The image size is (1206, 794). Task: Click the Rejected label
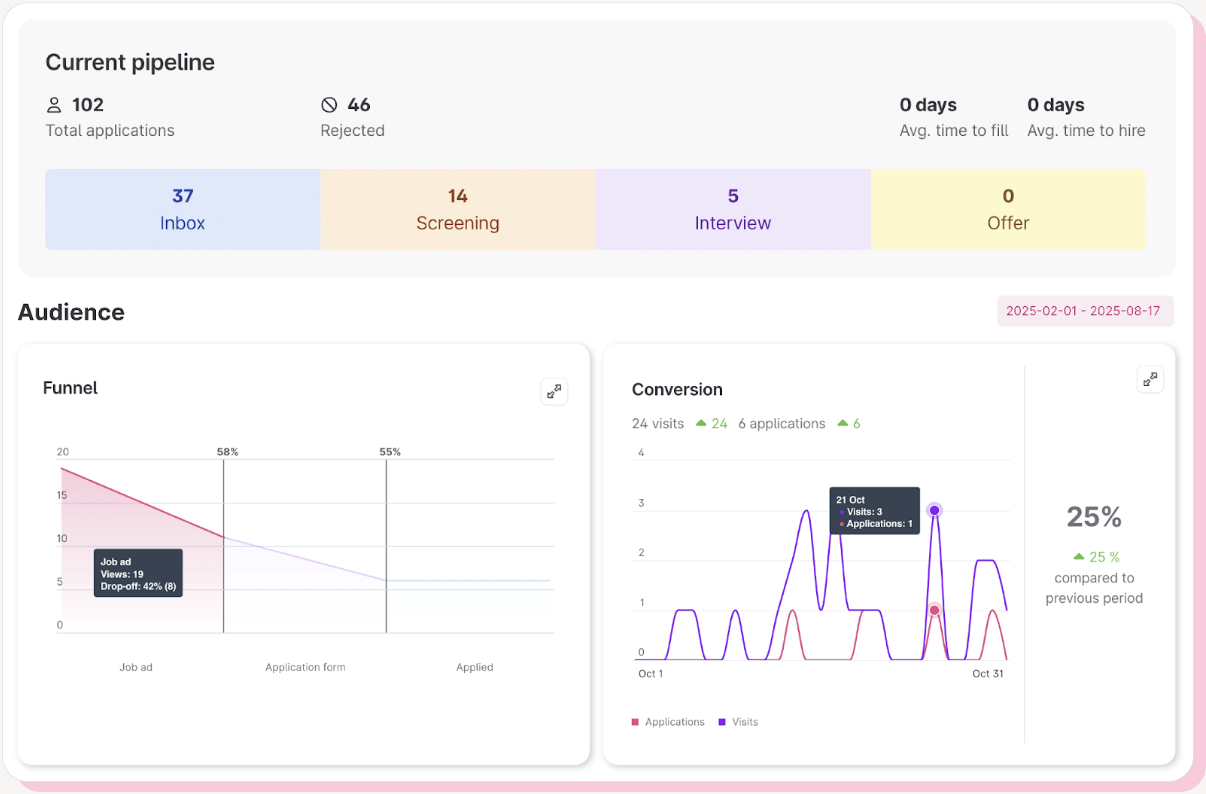click(x=352, y=131)
